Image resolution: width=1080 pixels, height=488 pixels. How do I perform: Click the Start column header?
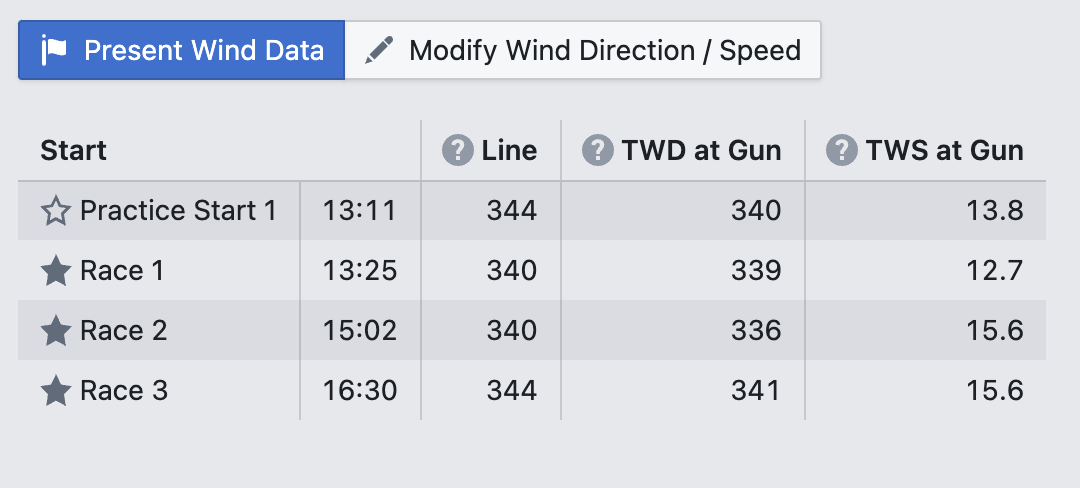pos(74,150)
